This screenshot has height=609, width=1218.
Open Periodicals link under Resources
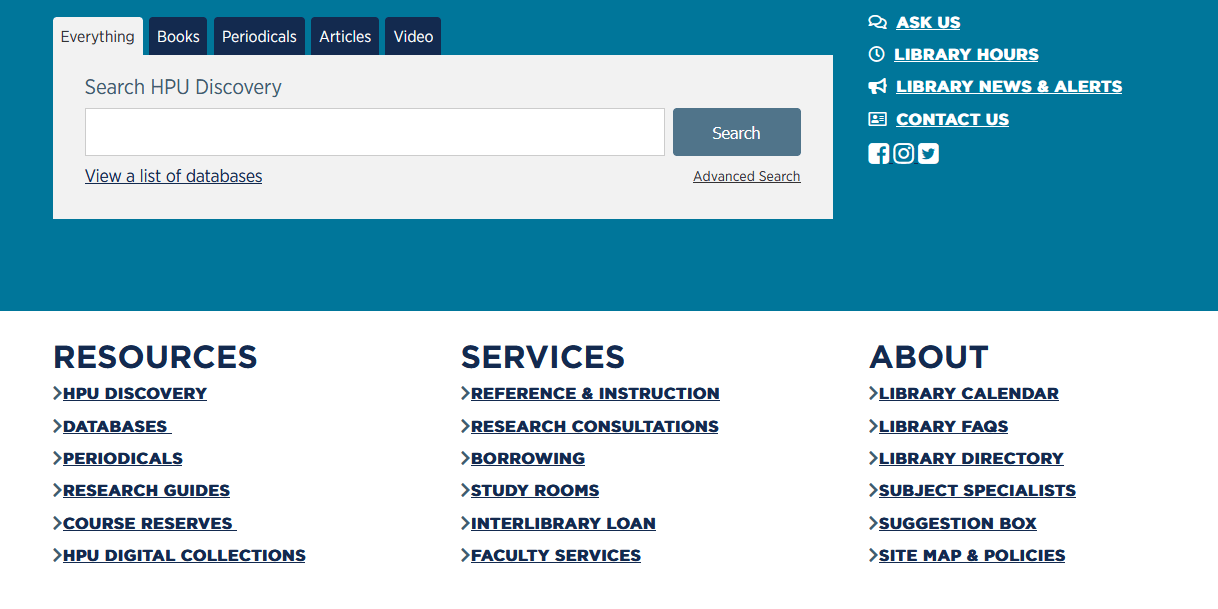(123, 458)
